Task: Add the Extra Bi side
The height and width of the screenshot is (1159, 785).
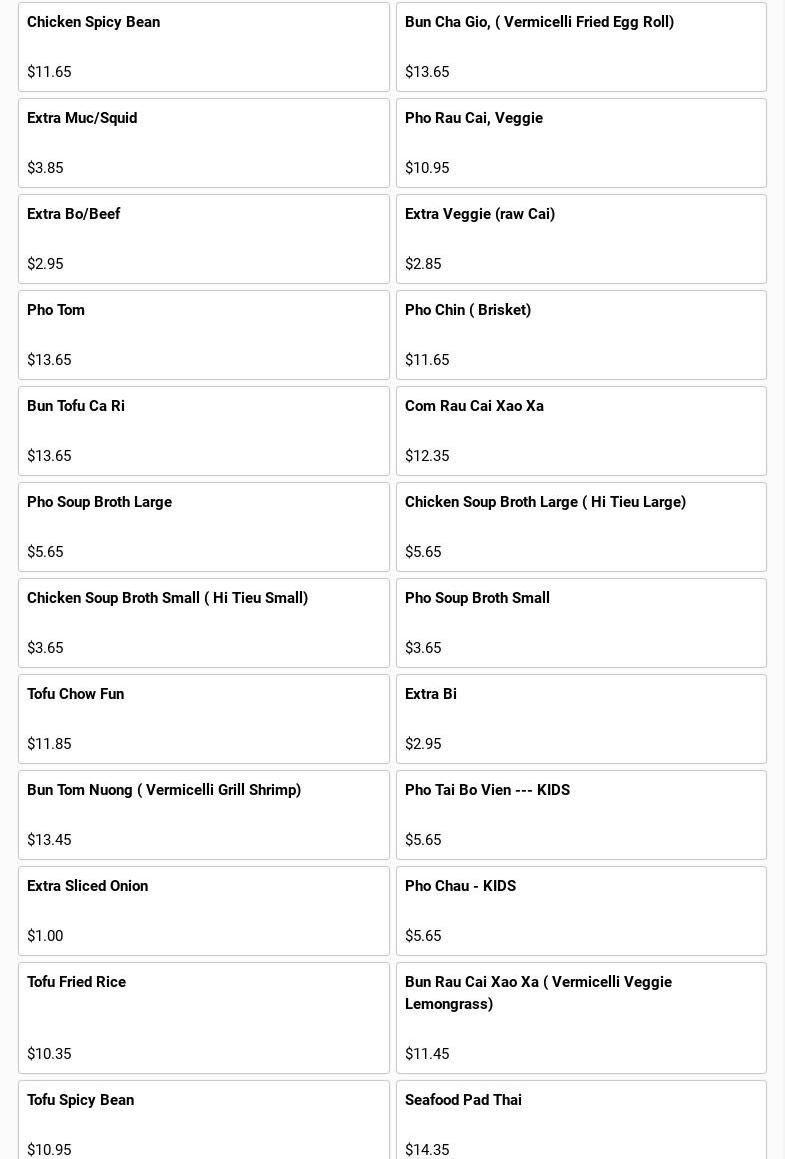Action: point(581,719)
